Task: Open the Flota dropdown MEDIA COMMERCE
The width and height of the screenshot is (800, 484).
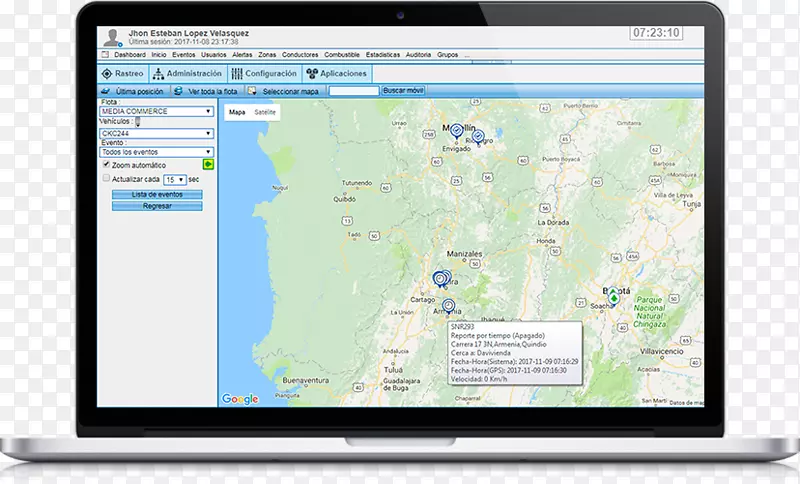Action: pos(157,112)
